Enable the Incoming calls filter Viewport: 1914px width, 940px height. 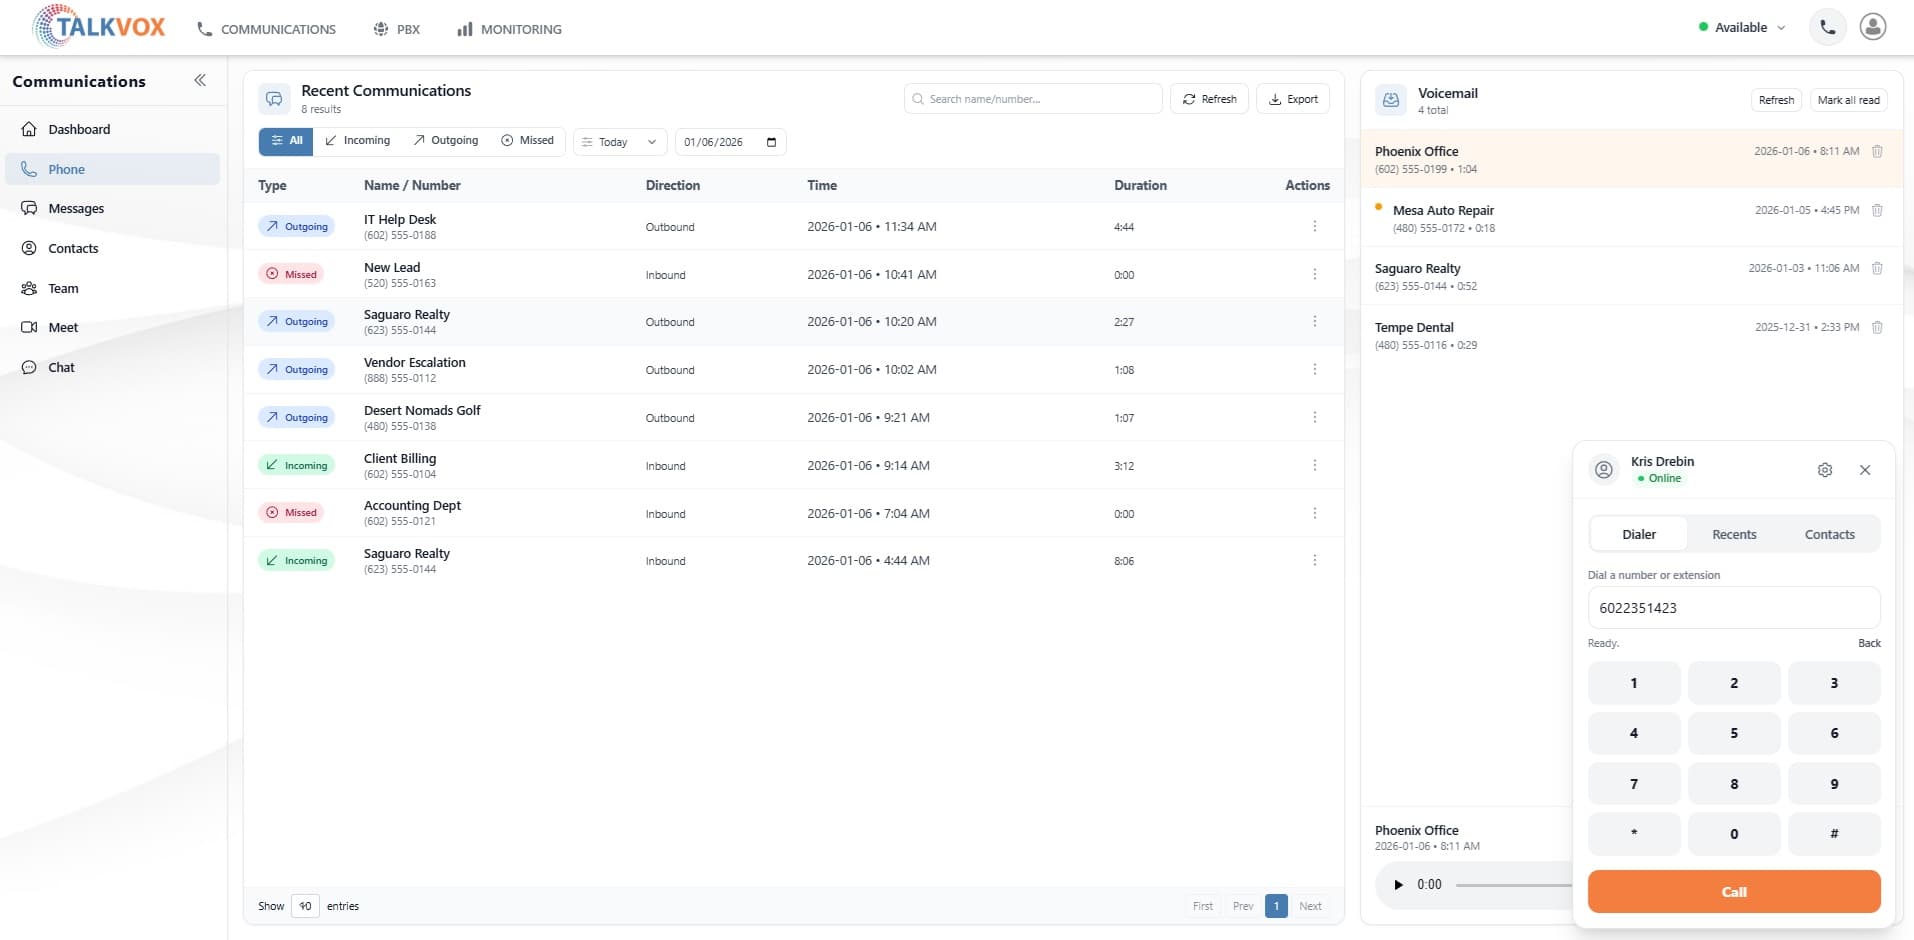[x=357, y=140]
